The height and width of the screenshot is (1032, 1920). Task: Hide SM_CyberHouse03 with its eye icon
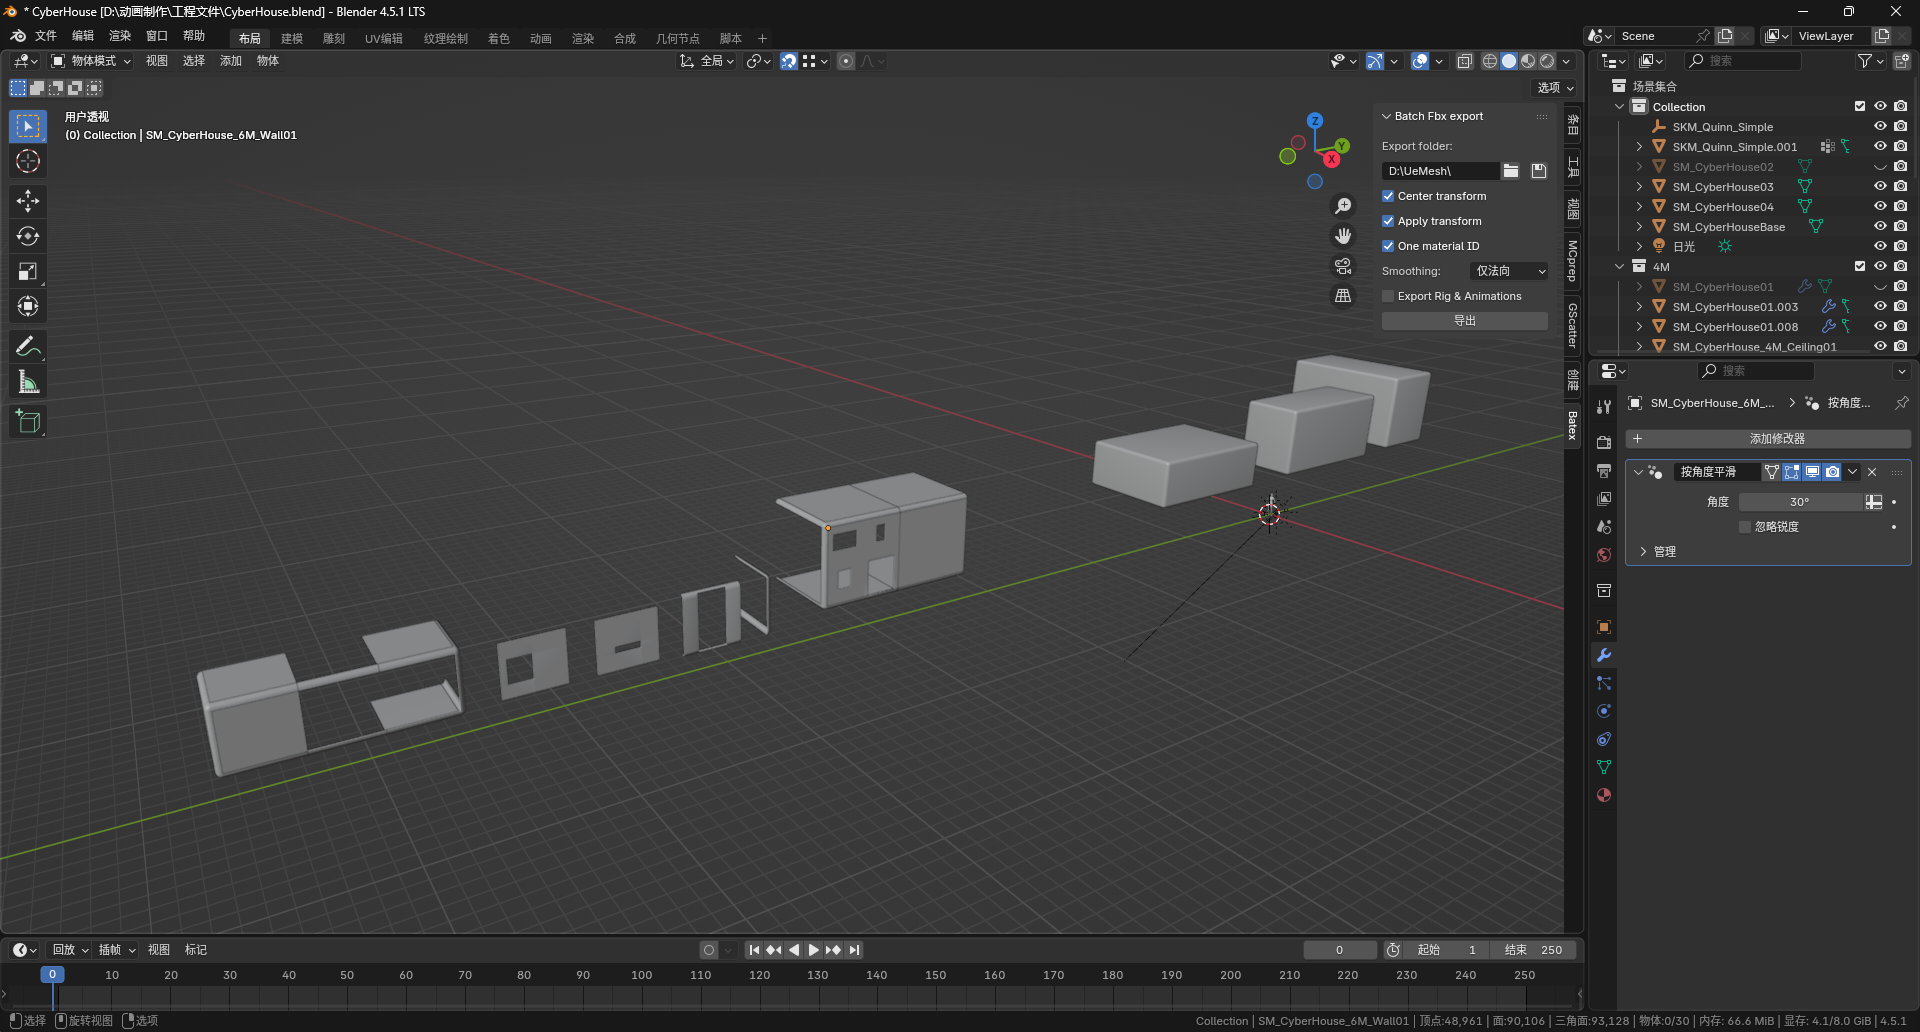coord(1880,186)
